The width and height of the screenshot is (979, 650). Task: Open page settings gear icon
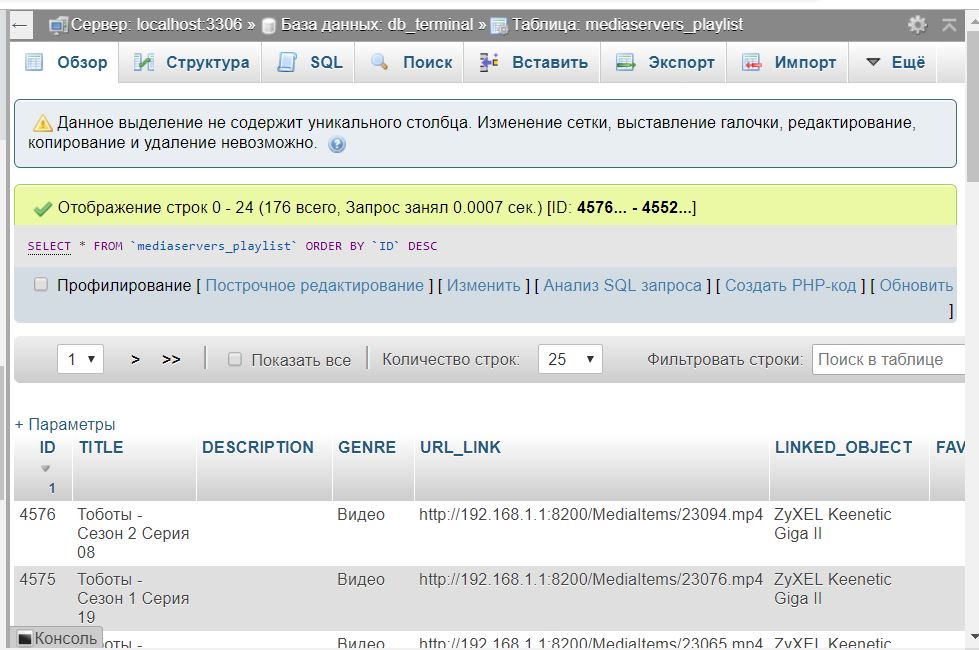(917, 25)
